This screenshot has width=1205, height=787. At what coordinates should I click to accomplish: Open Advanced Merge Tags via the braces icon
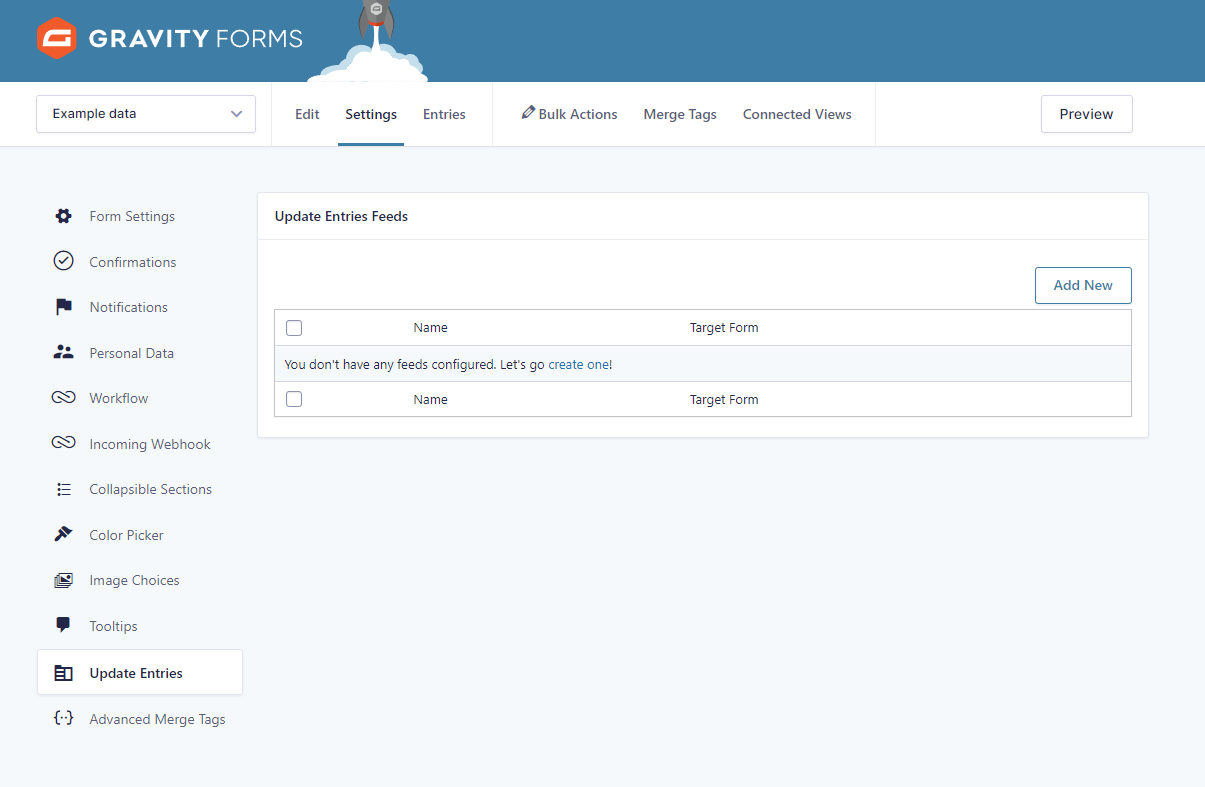(x=63, y=718)
